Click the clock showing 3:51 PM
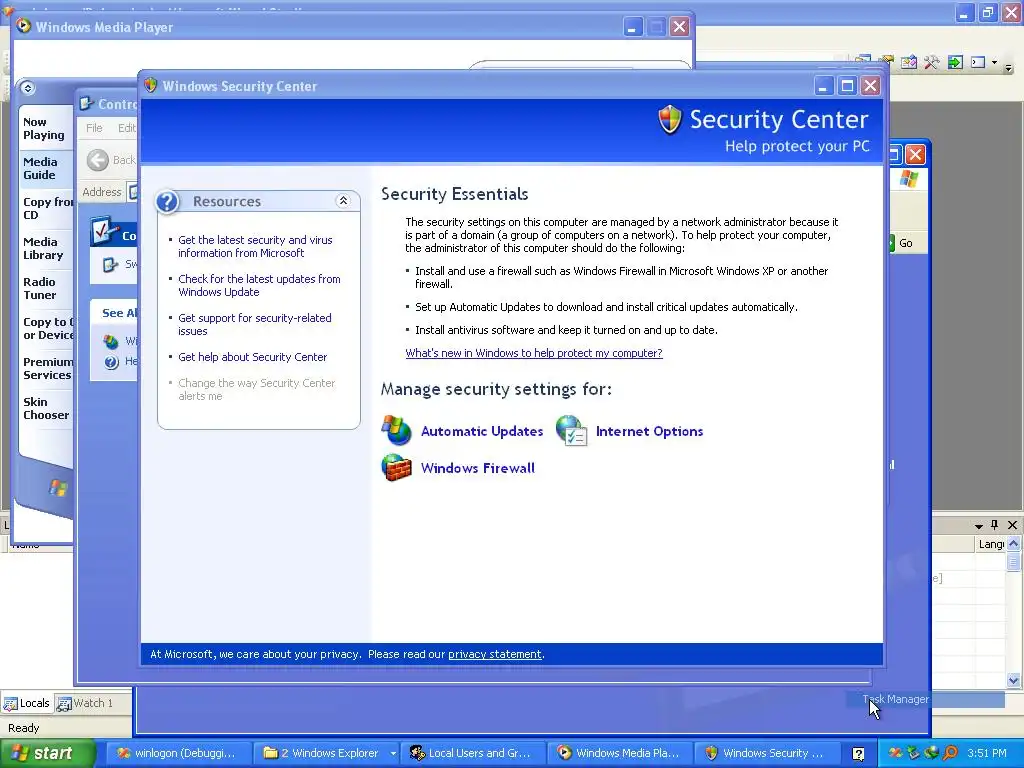Image resolution: width=1024 pixels, height=768 pixels. coord(987,753)
